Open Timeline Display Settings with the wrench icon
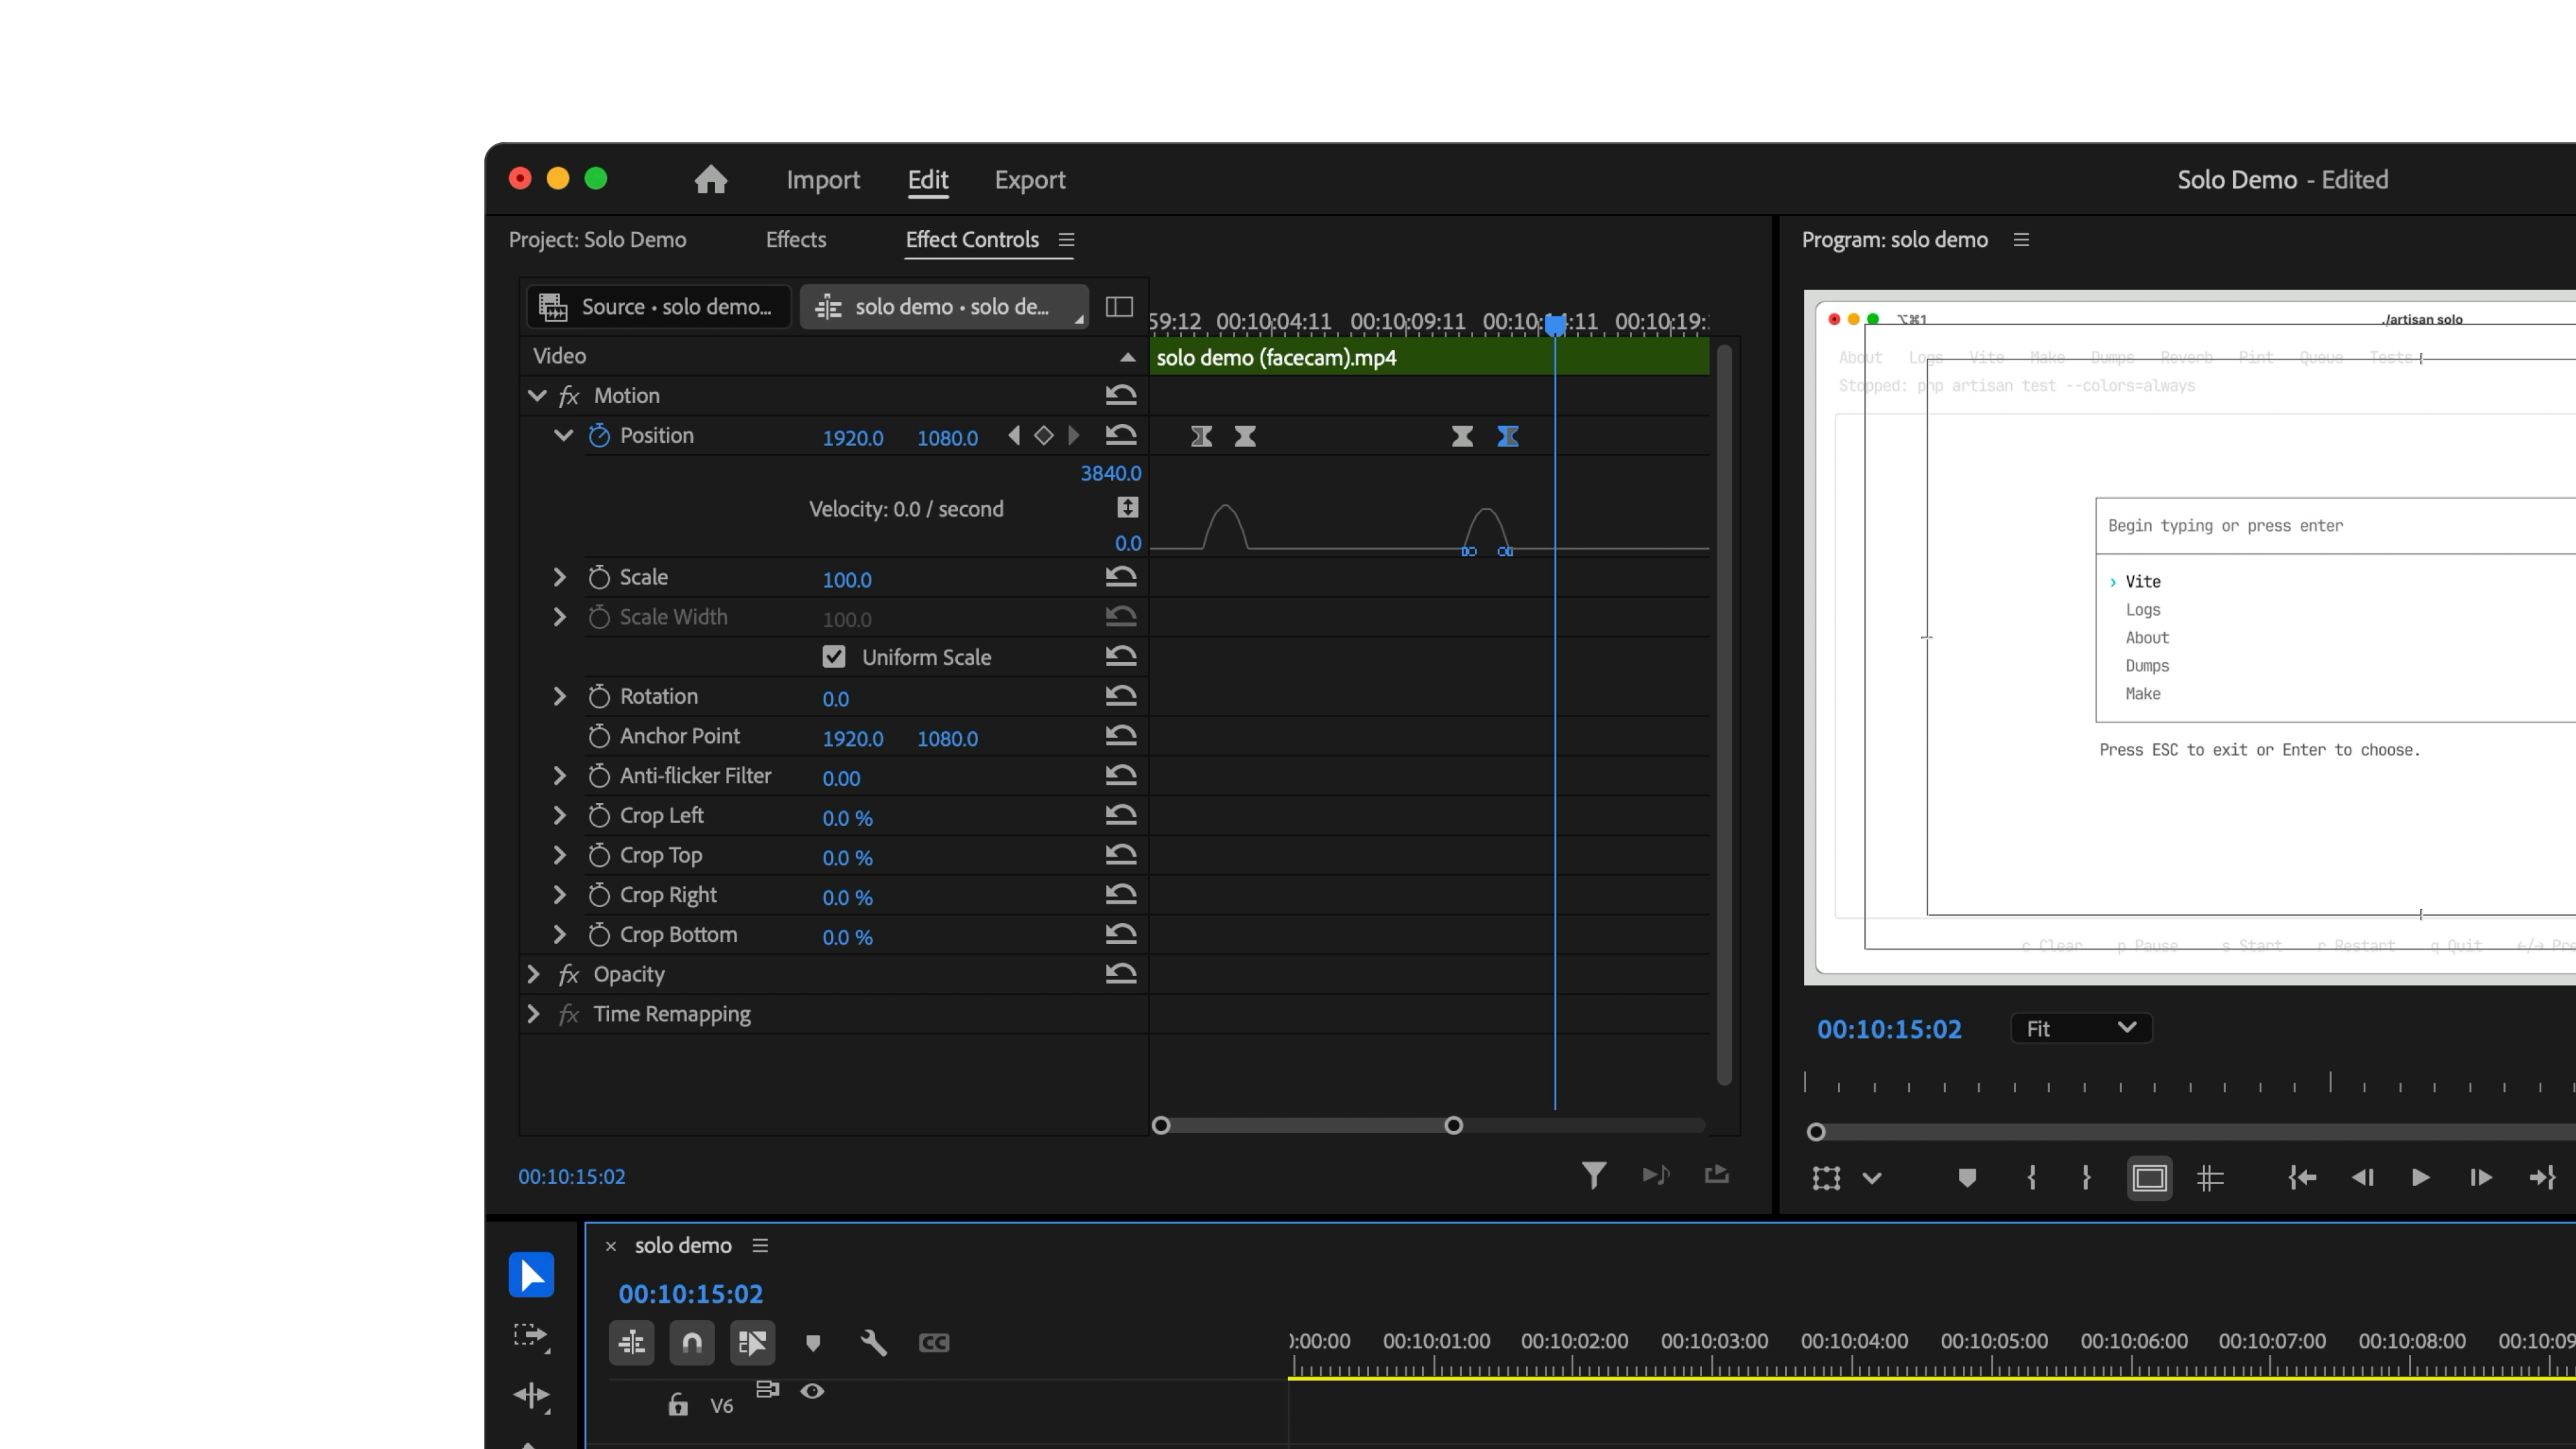The height and width of the screenshot is (1449, 2576). (874, 1342)
